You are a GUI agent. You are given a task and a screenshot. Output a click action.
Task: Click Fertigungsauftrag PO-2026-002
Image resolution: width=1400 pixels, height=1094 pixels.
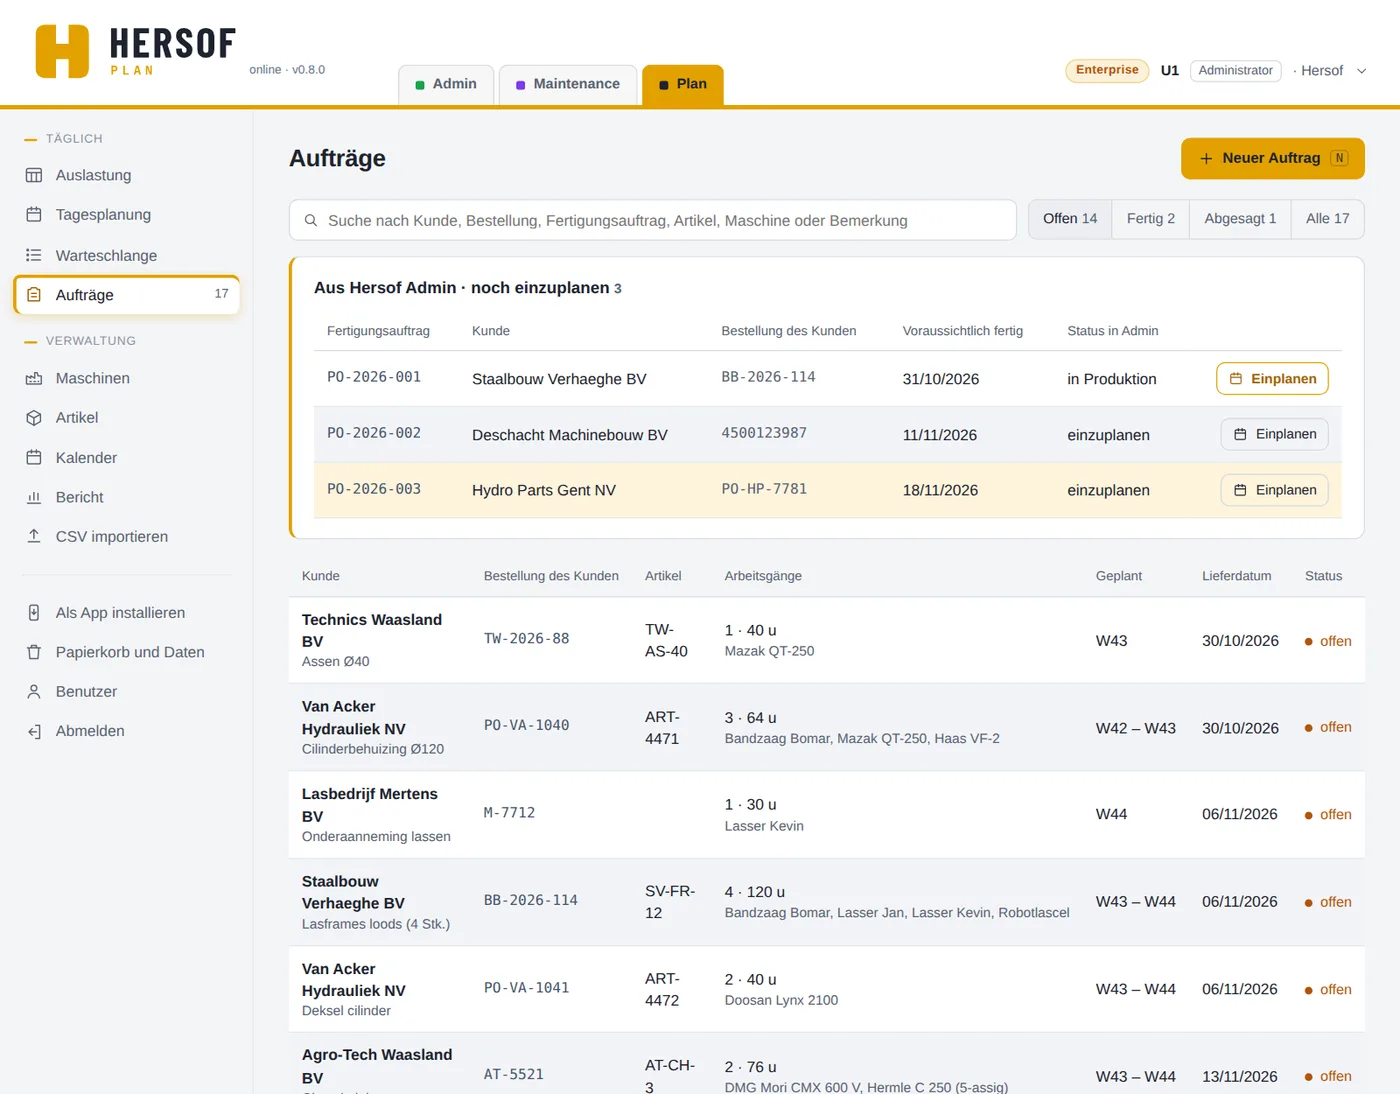[x=374, y=433]
